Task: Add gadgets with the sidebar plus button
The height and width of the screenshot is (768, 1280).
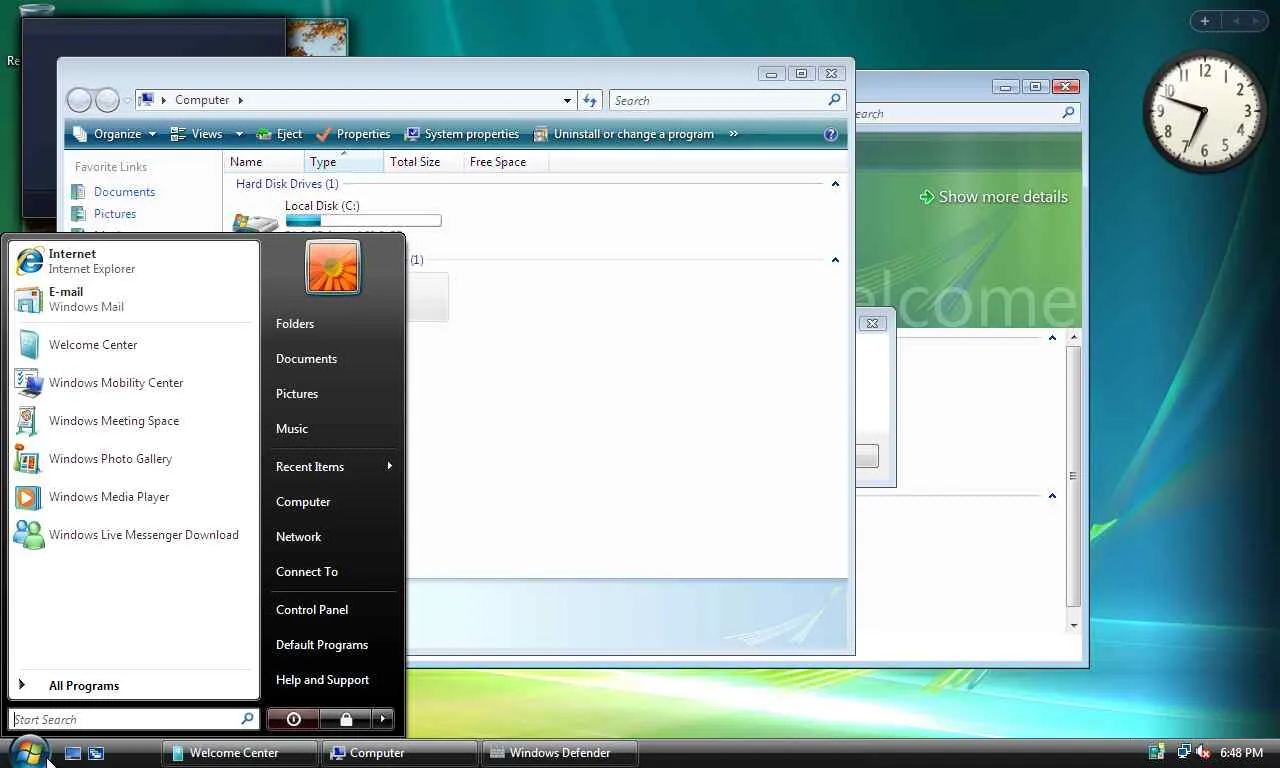Action: click(1204, 21)
